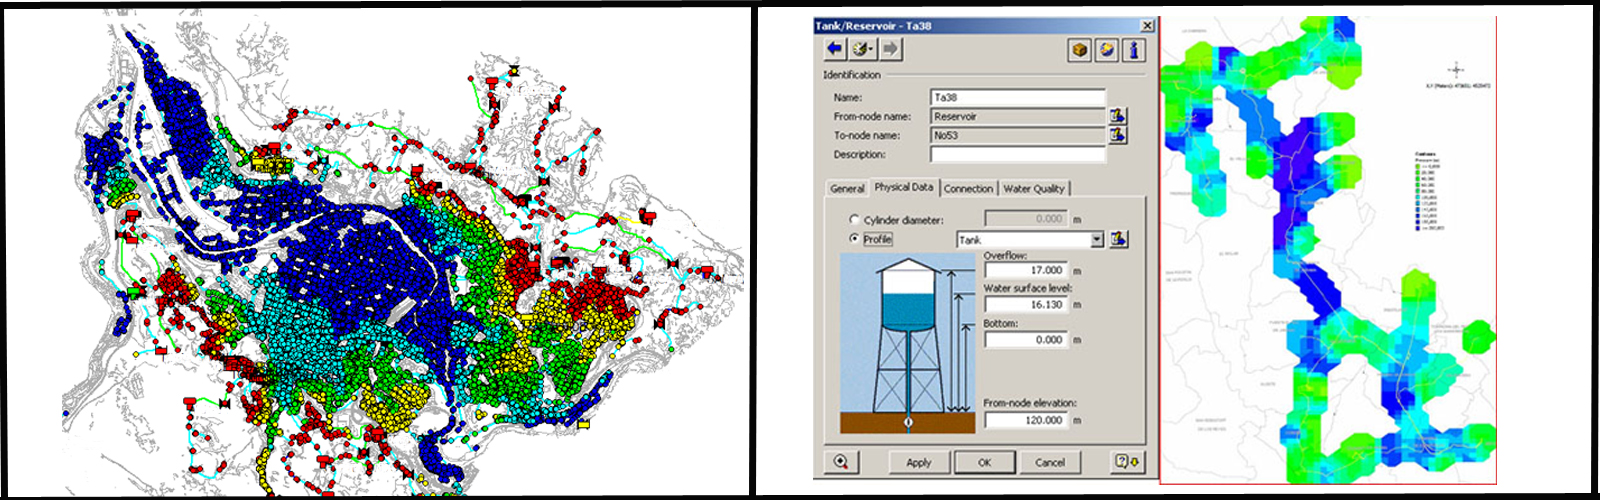Click the globe icon in dialog toolbar
The image size is (1600, 500).
[x=1106, y=50]
